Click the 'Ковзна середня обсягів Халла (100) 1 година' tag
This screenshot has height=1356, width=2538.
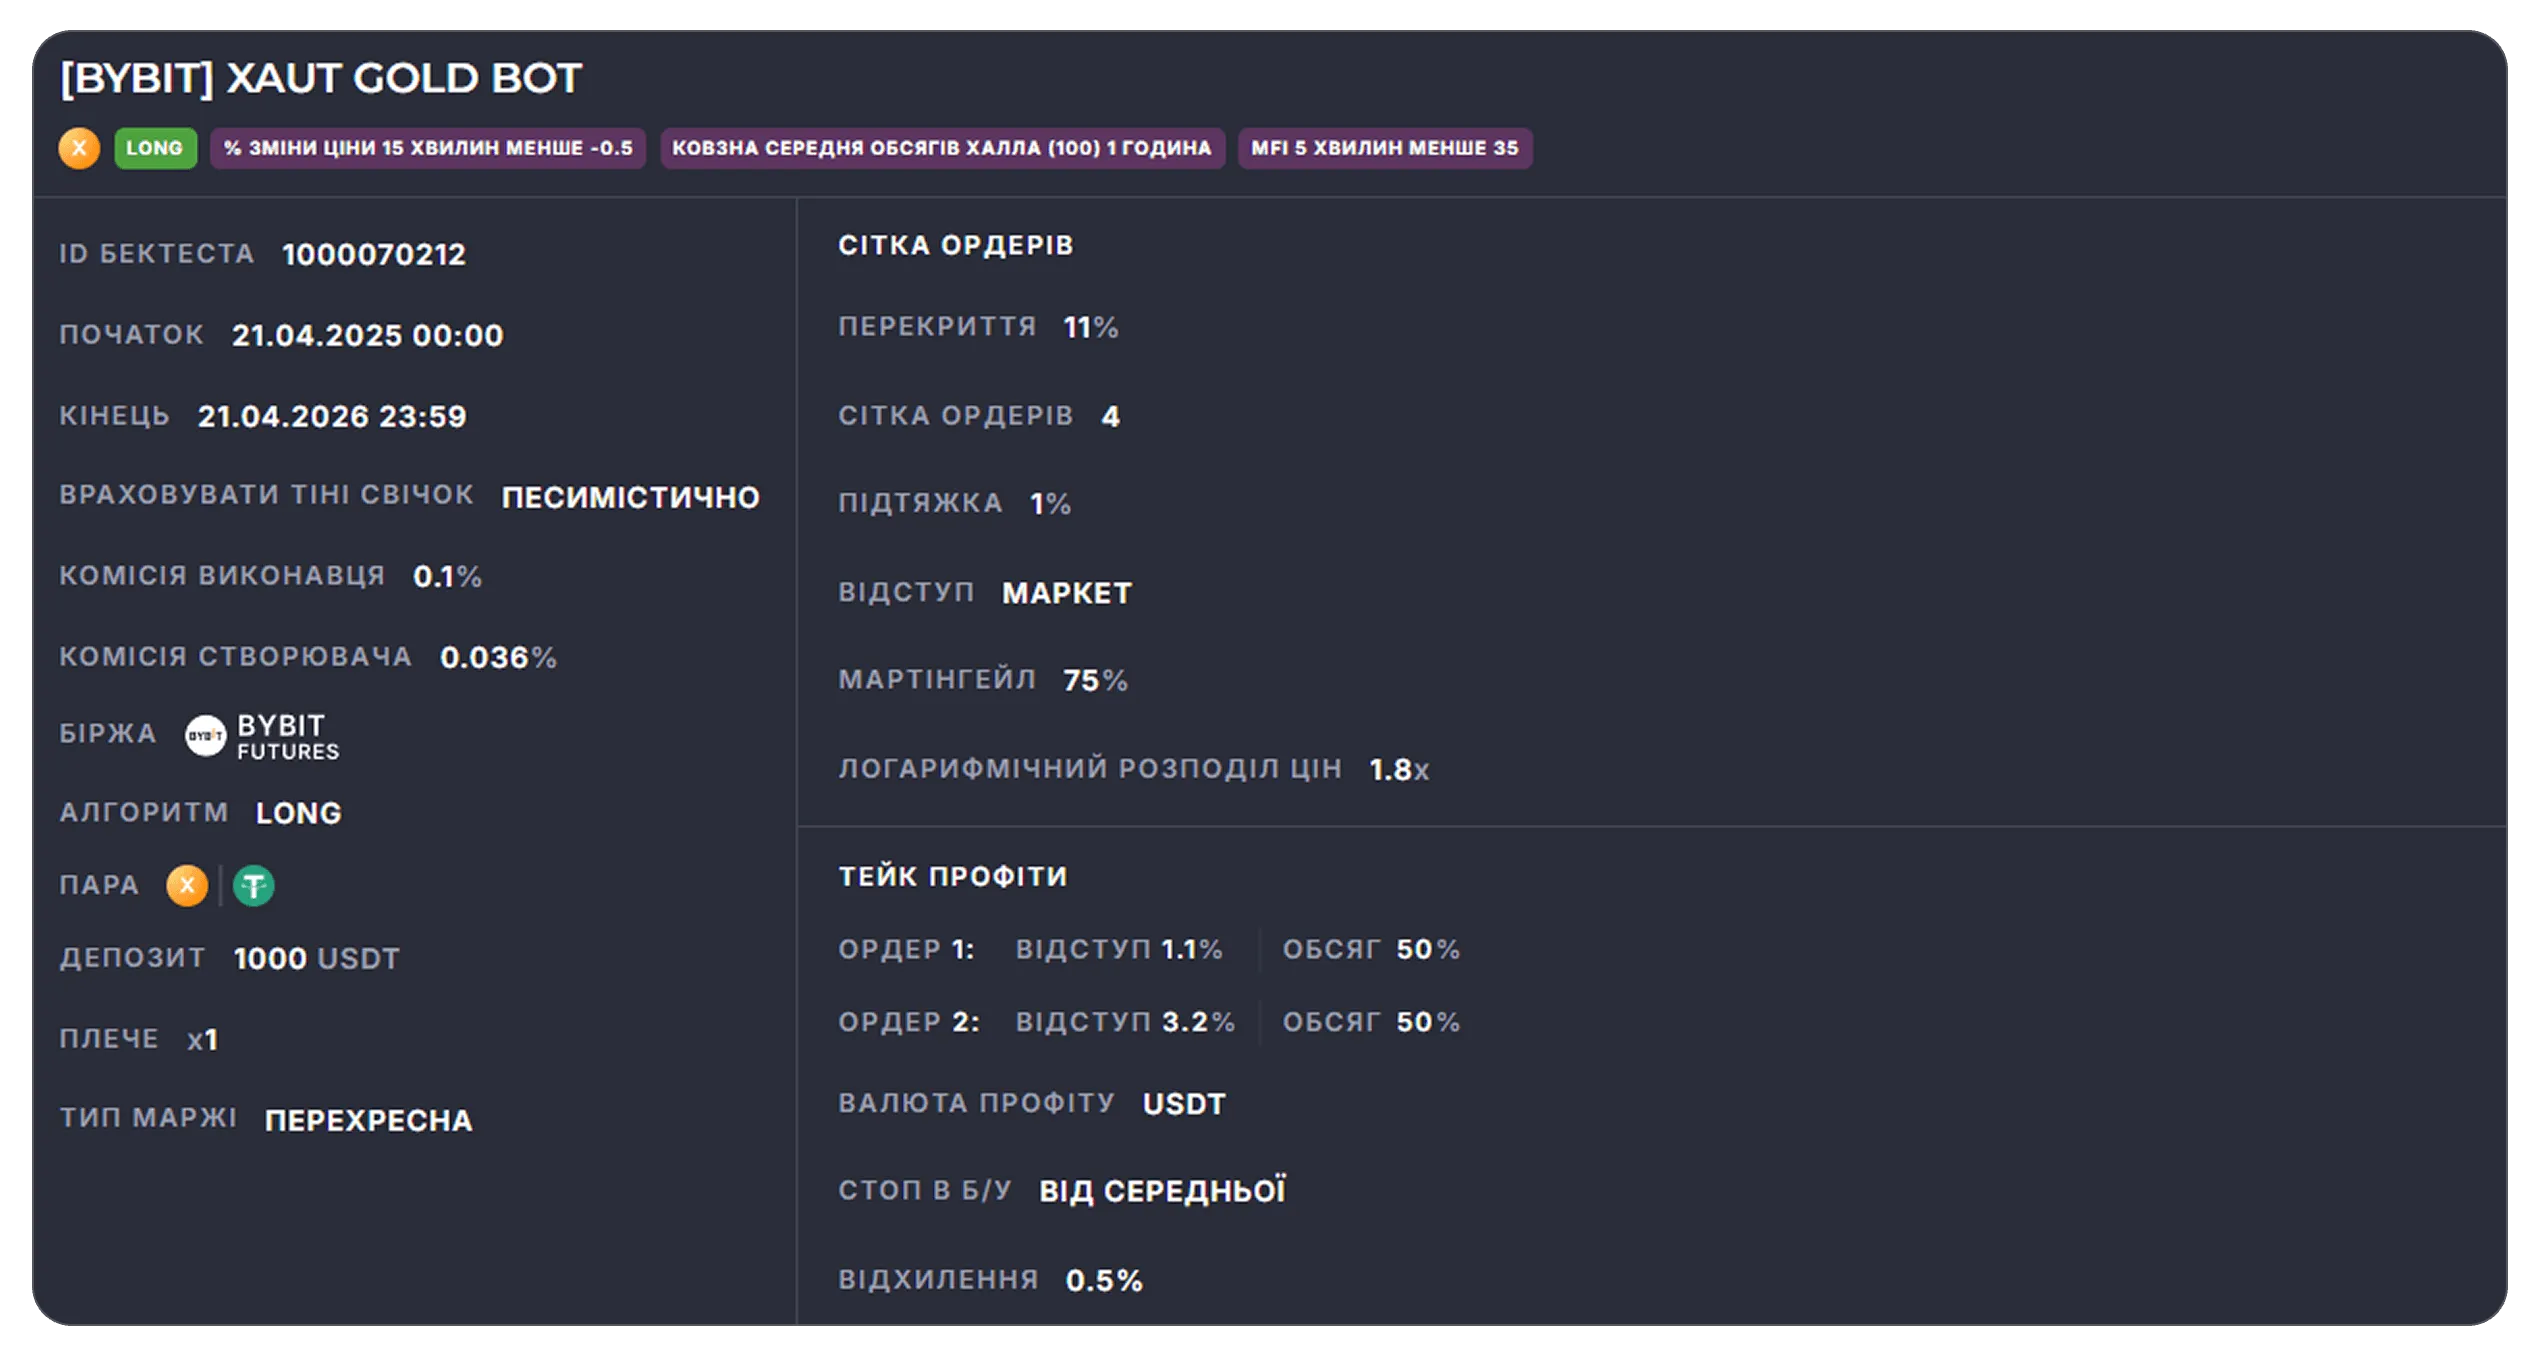click(x=942, y=148)
